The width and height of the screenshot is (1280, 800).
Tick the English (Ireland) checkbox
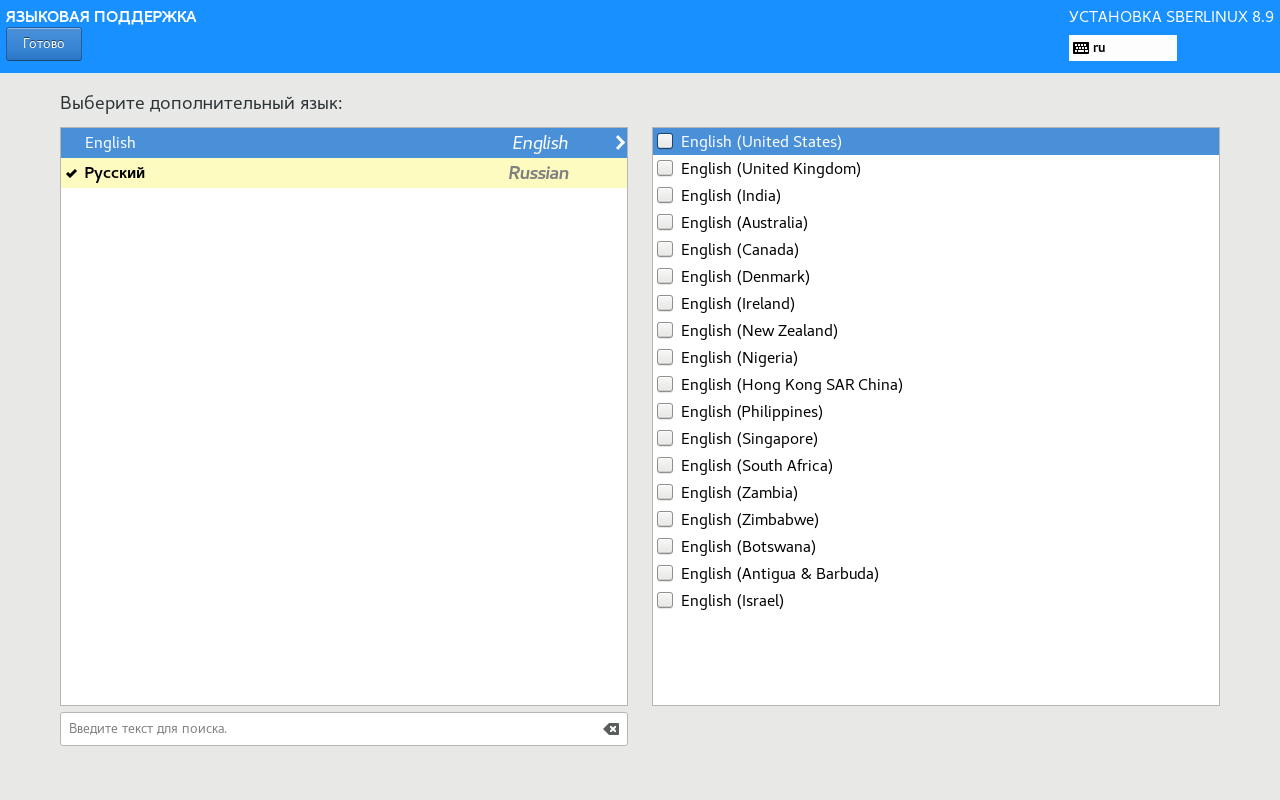tap(665, 304)
